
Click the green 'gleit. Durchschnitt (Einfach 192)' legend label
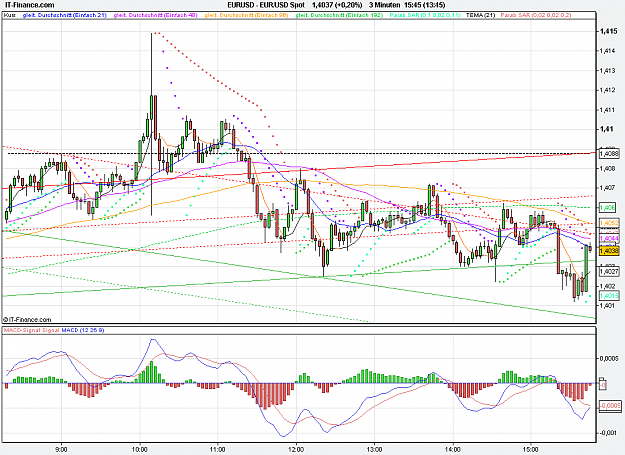click(x=339, y=15)
